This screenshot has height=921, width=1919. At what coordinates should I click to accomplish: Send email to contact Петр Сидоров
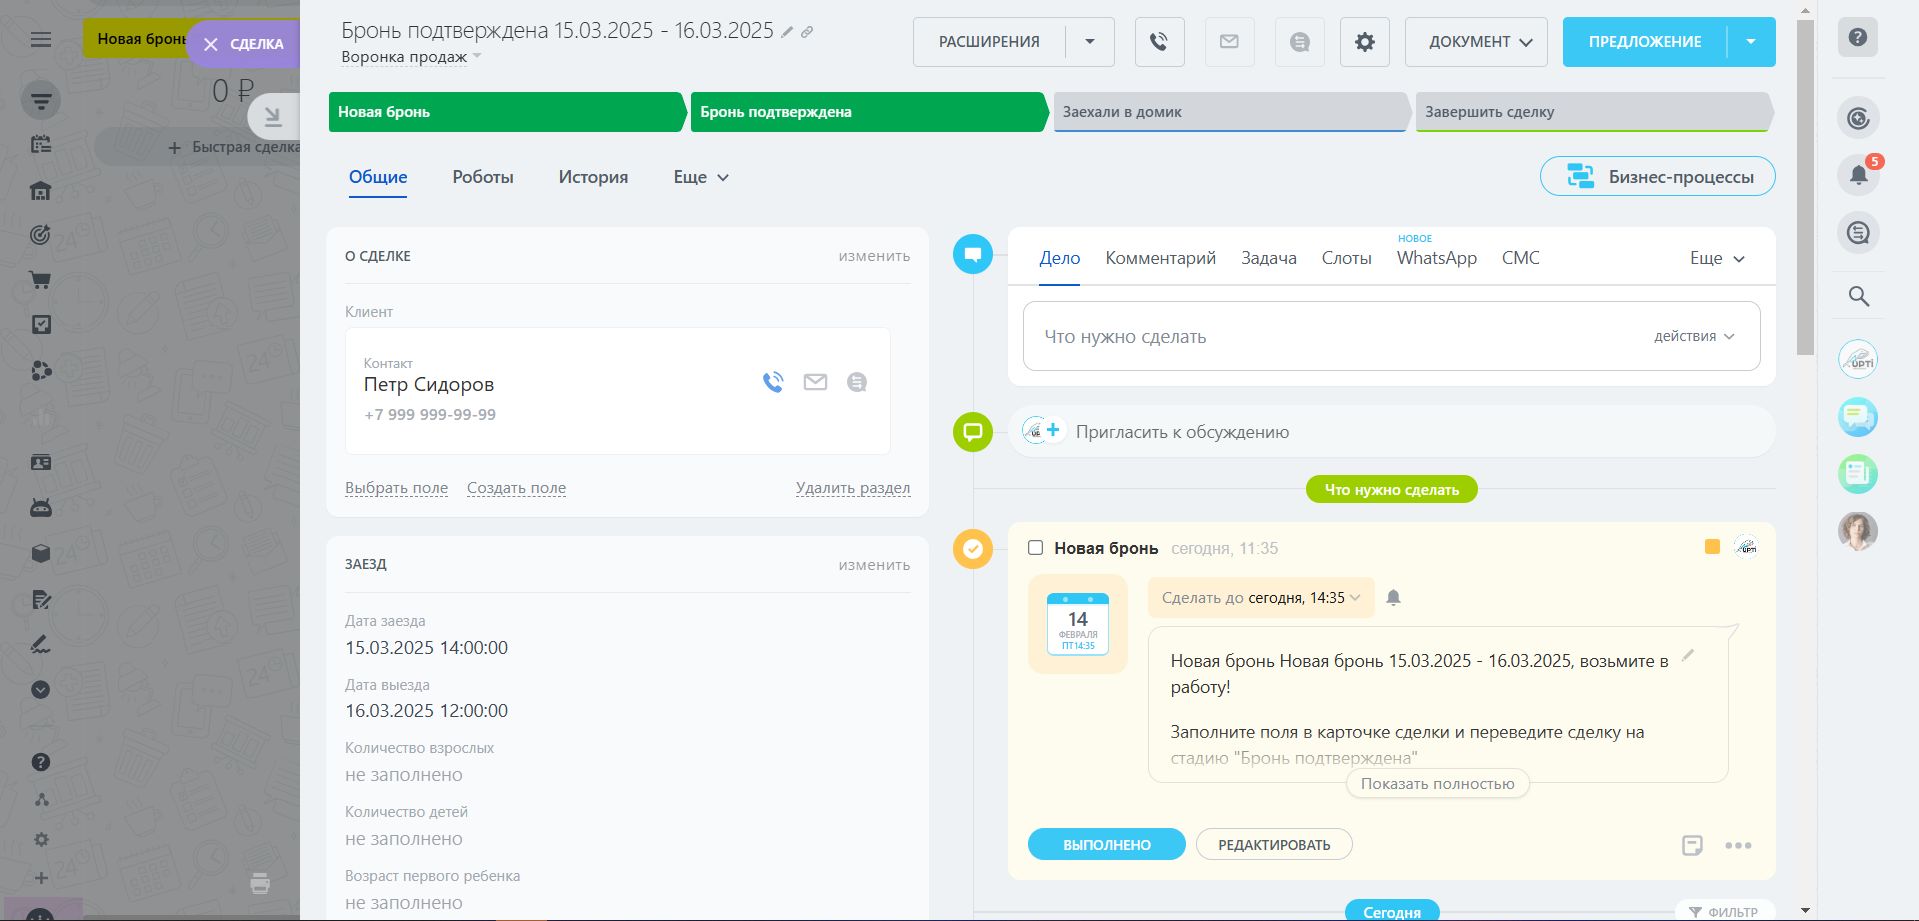[x=815, y=382]
